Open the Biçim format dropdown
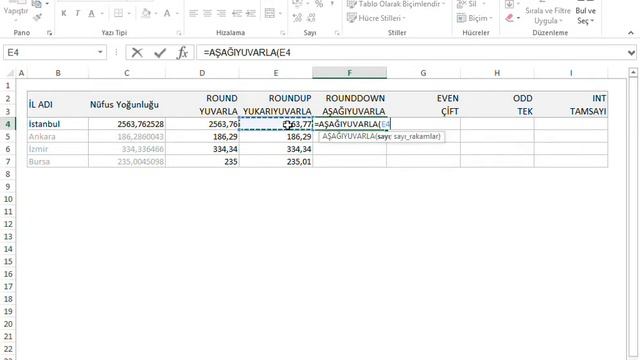This screenshot has height=360, width=640. pyautogui.click(x=475, y=18)
